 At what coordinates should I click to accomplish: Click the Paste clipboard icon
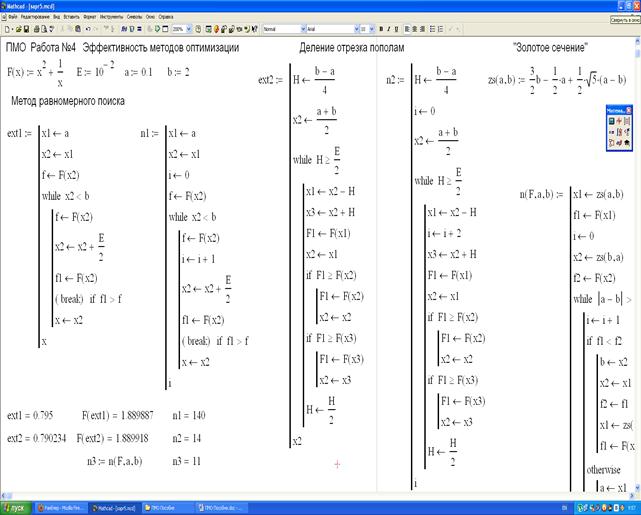78,29
